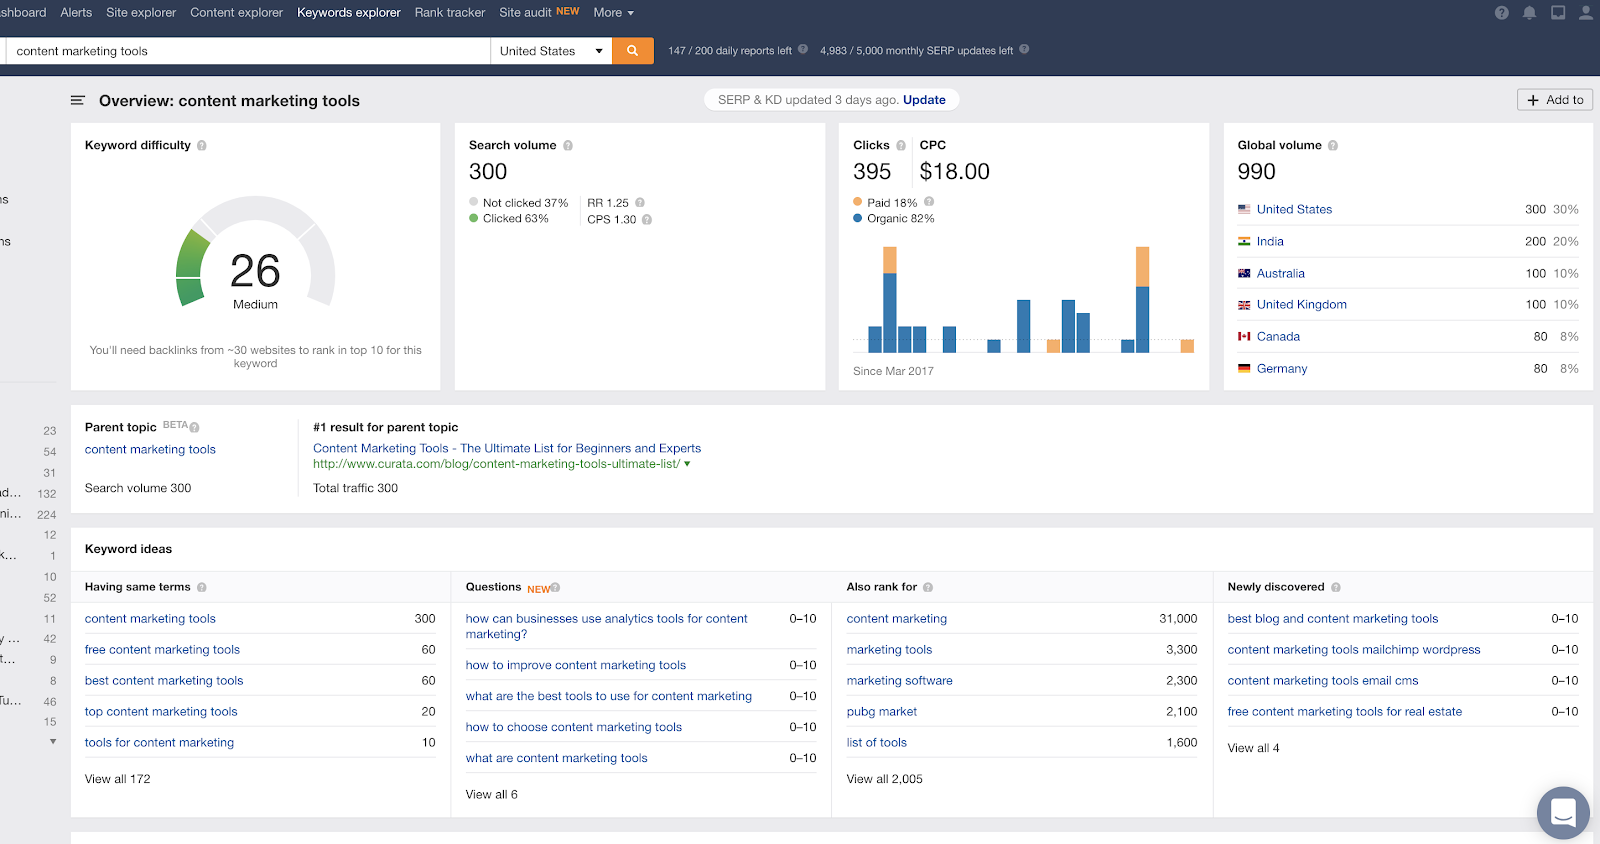Click the Search volume help icon

(x=568, y=146)
